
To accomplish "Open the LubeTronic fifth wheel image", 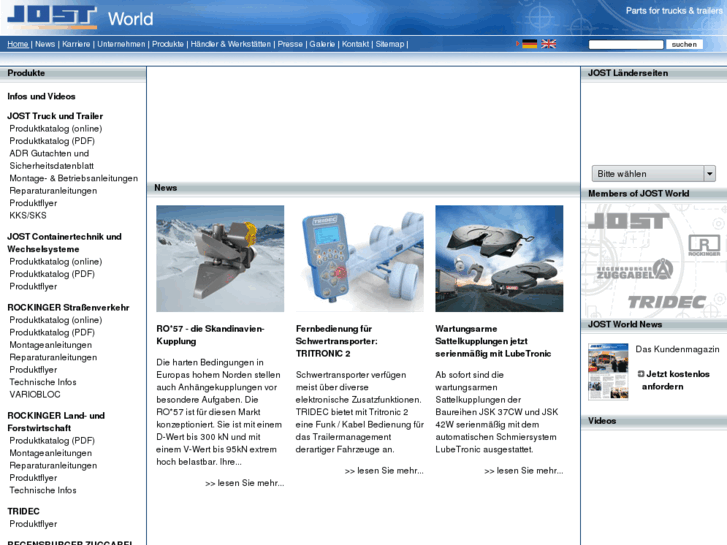I will tap(499, 259).
